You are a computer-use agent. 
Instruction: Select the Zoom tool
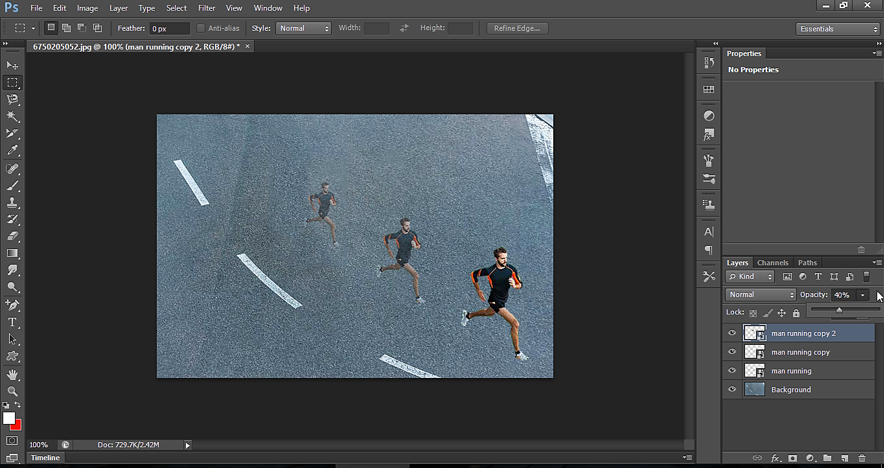coord(12,391)
